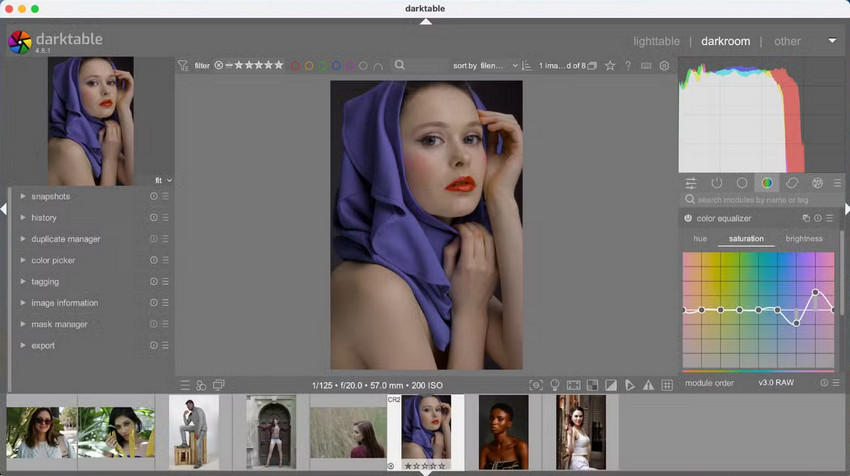Open presets menu for export module
The width and height of the screenshot is (850, 476).
pyautogui.click(x=165, y=345)
